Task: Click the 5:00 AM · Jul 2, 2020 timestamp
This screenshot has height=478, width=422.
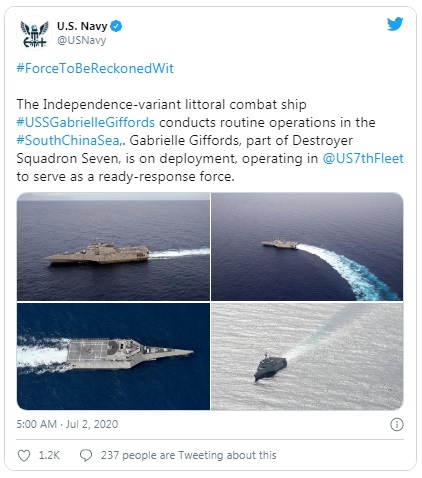Action: pos(67,424)
